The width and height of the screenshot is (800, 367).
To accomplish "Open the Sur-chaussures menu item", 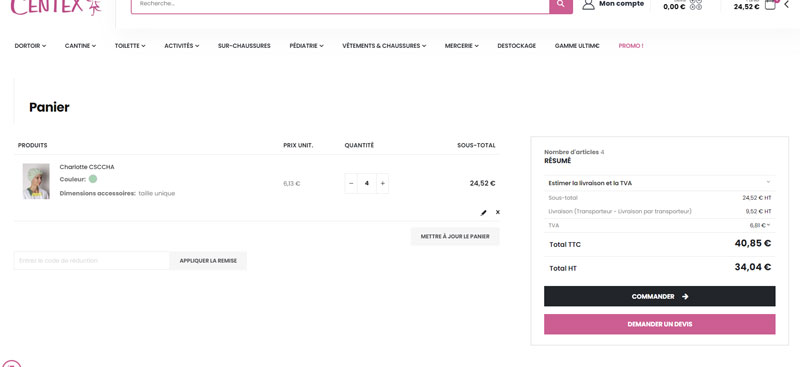I will (x=244, y=46).
